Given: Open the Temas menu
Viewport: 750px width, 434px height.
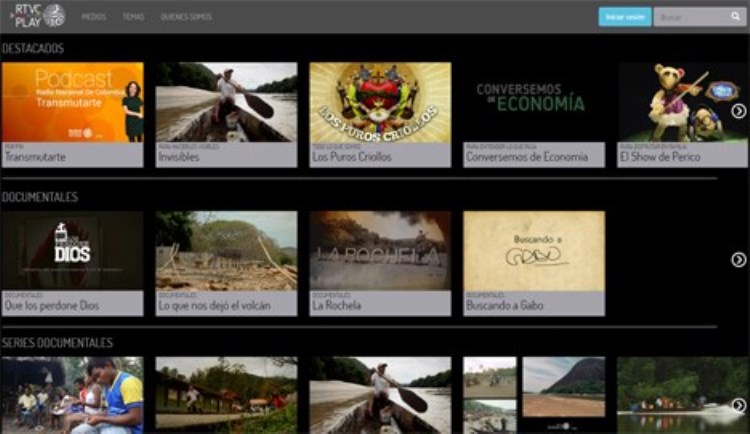Looking at the screenshot, I should pos(133,17).
